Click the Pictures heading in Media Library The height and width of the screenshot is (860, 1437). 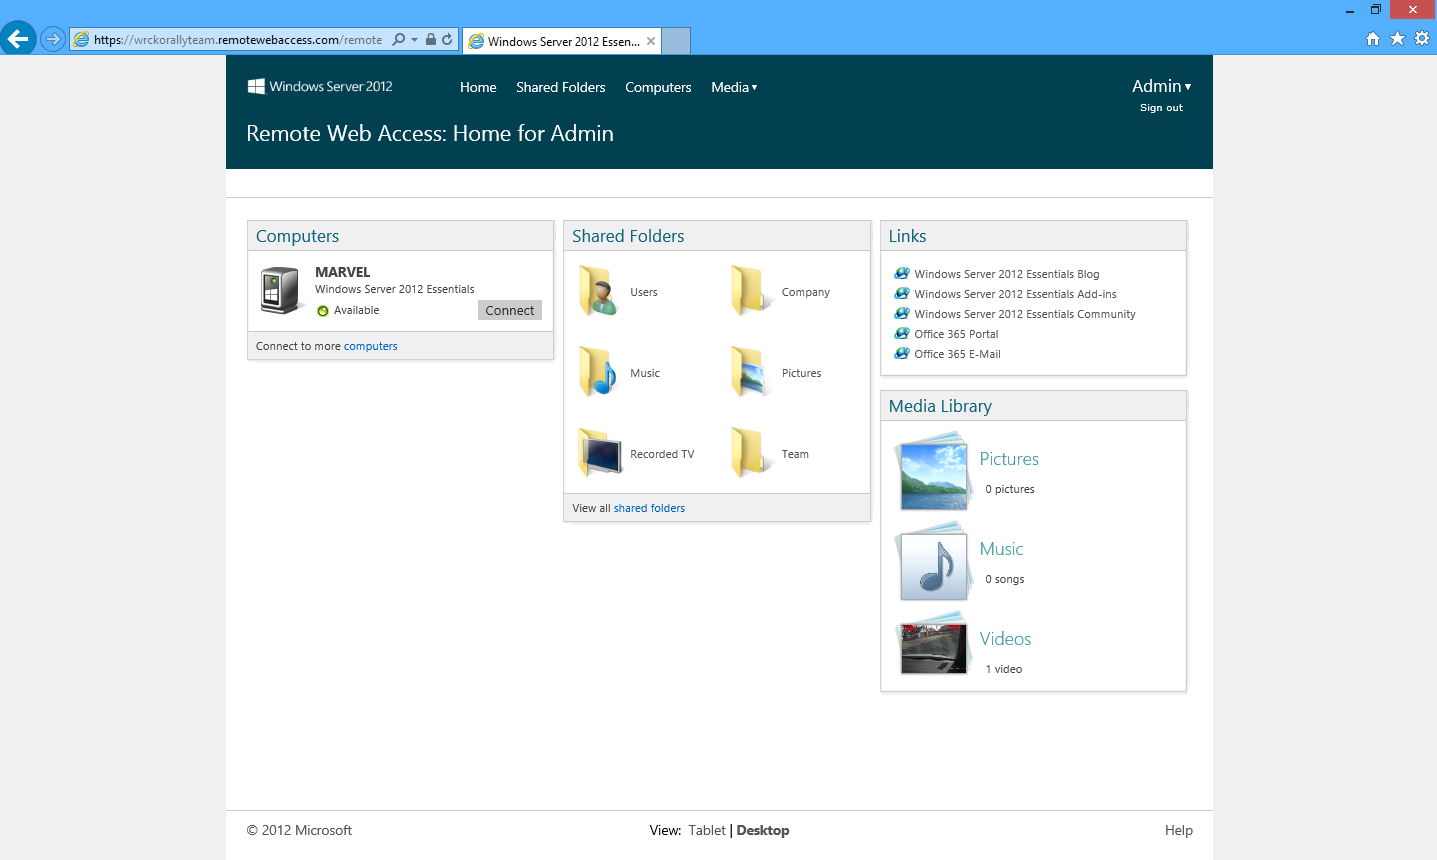(x=1009, y=459)
